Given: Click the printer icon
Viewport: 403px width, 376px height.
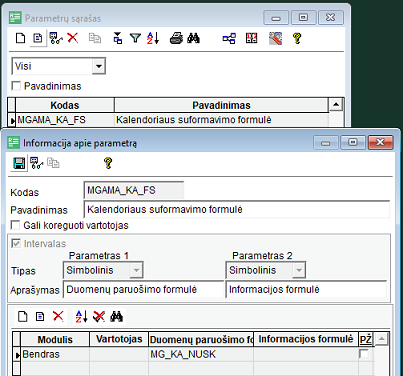Looking at the screenshot, I should 176,38.
